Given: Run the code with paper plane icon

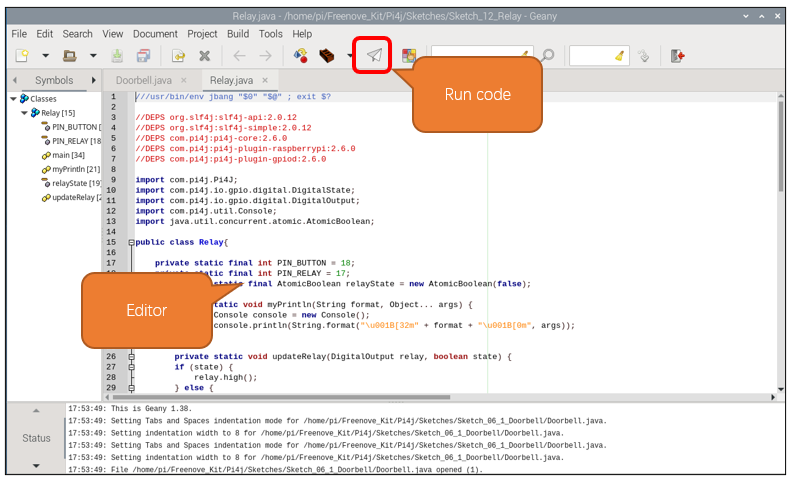Looking at the screenshot, I should tap(374, 55).
